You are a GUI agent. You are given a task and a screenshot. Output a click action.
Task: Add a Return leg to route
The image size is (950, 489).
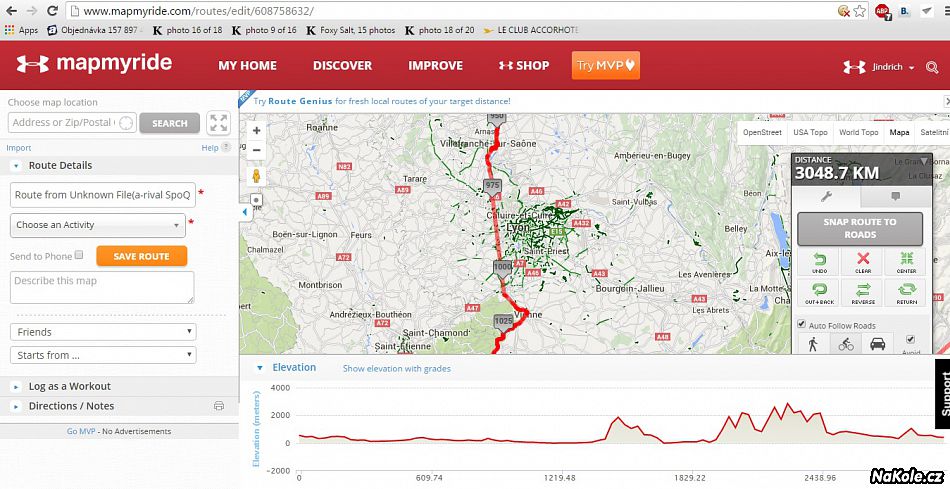click(x=906, y=292)
